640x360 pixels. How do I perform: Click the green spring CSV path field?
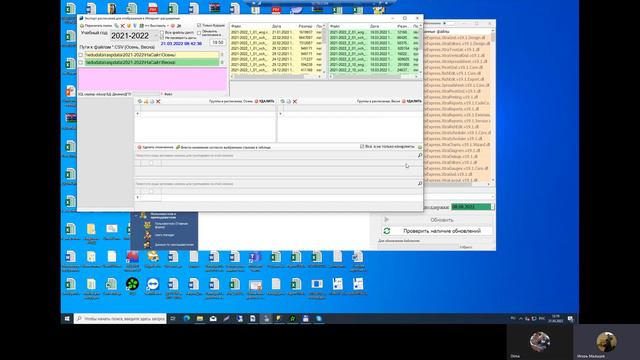click(152, 62)
